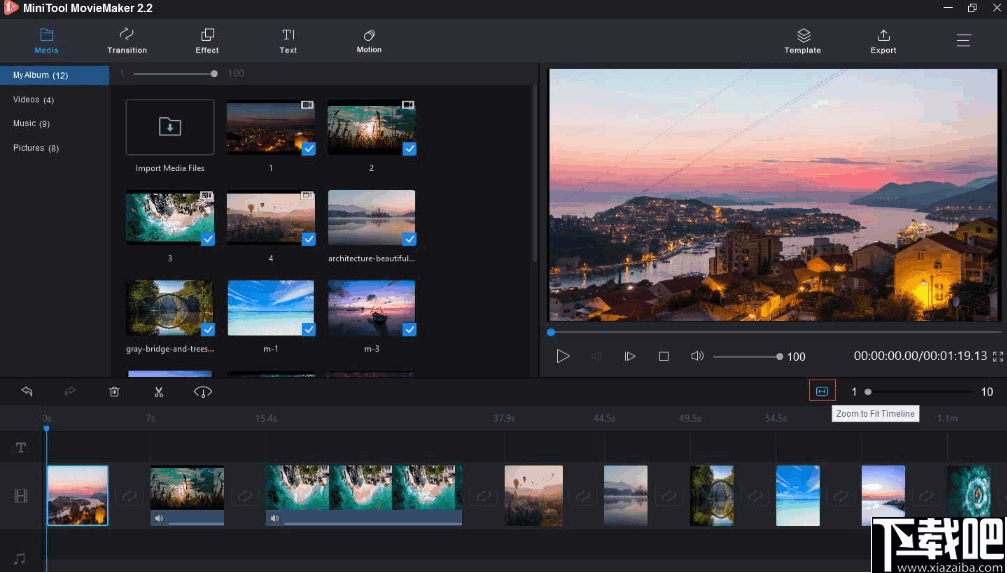
Task: Redo the last action
Action: point(70,391)
